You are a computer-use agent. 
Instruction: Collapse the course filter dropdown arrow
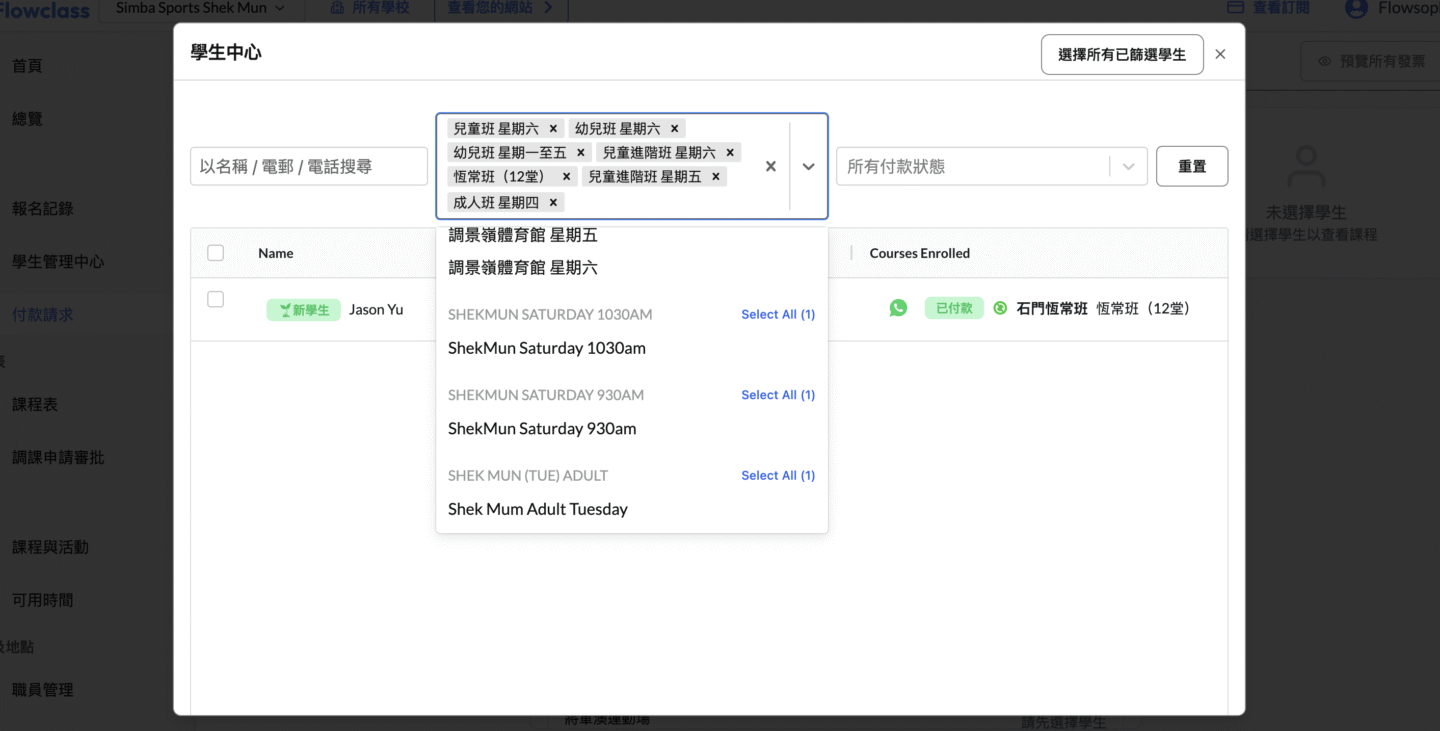[x=808, y=167]
